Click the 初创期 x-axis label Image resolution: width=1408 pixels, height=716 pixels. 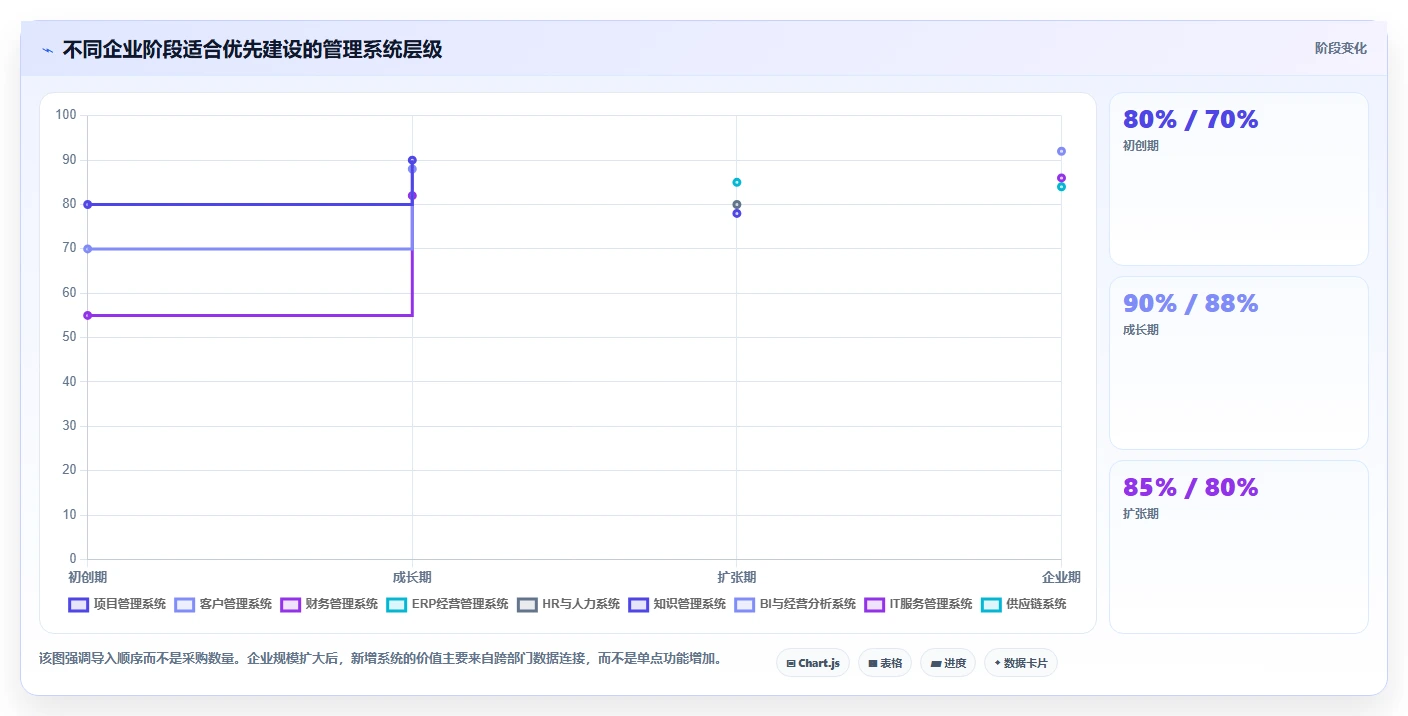click(88, 577)
